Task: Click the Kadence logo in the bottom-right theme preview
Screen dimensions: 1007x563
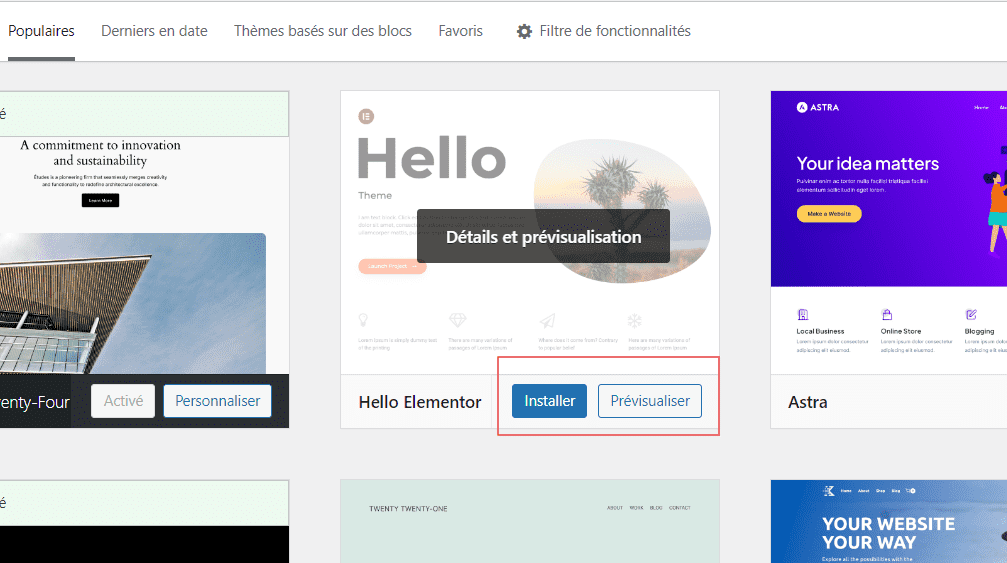Action: pos(828,491)
